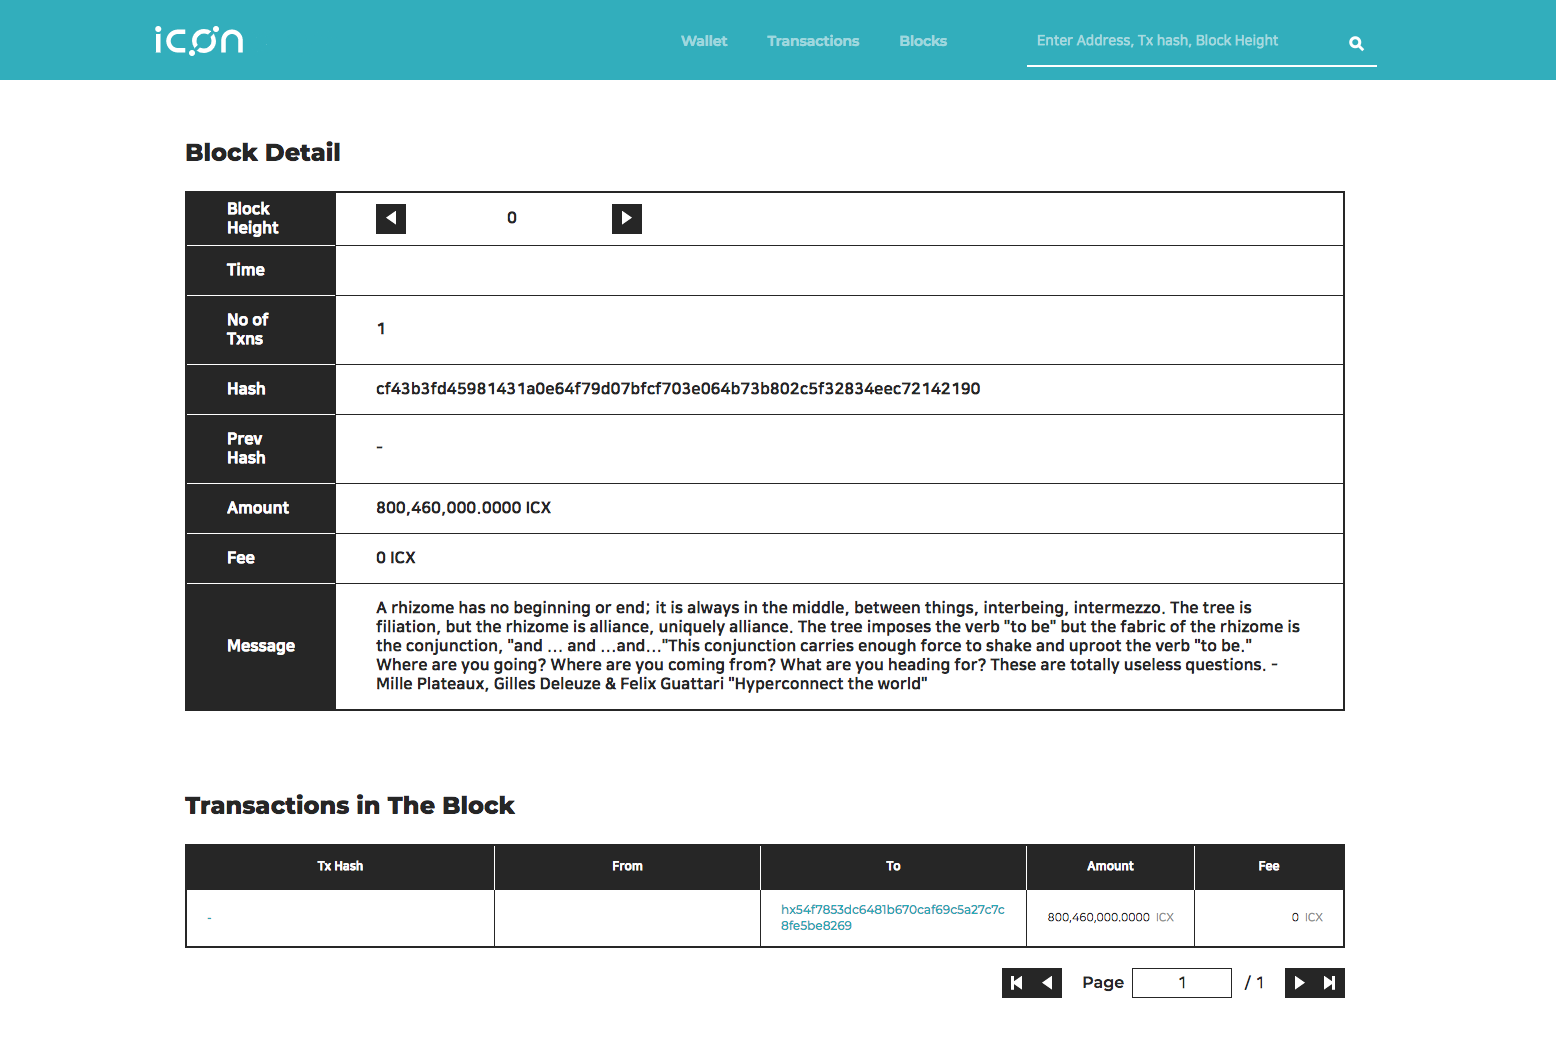This screenshot has width=1556, height=1042.
Task: Click the total pages indicator / 1
Action: 1254,983
